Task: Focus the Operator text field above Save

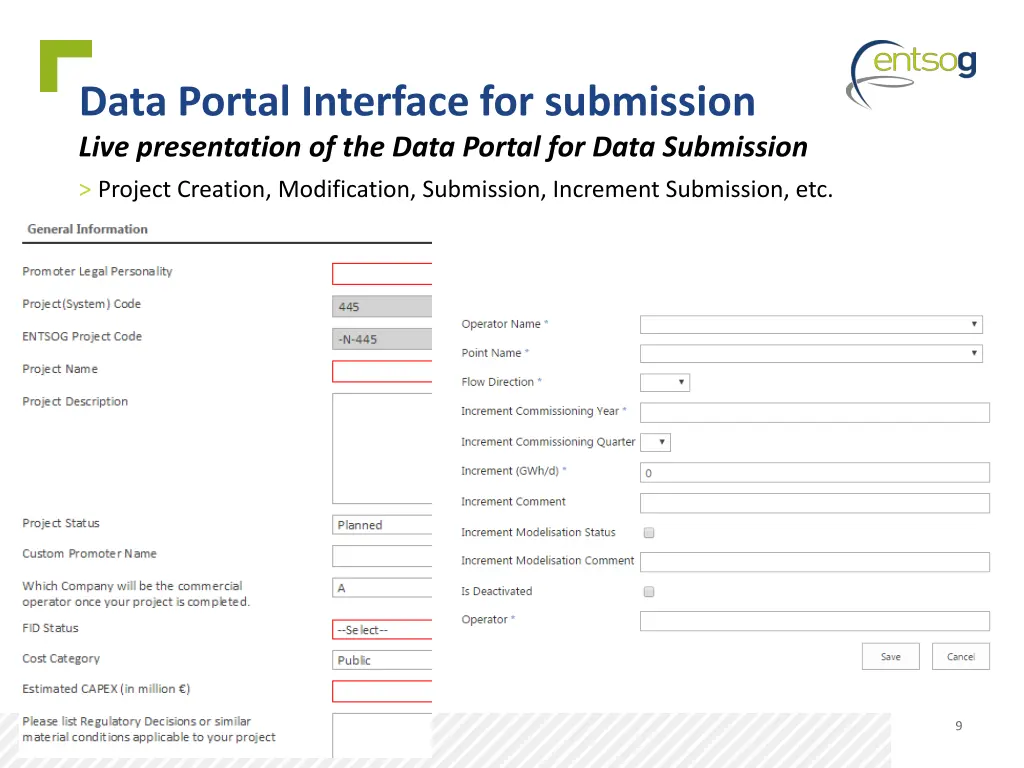Action: 814,621
